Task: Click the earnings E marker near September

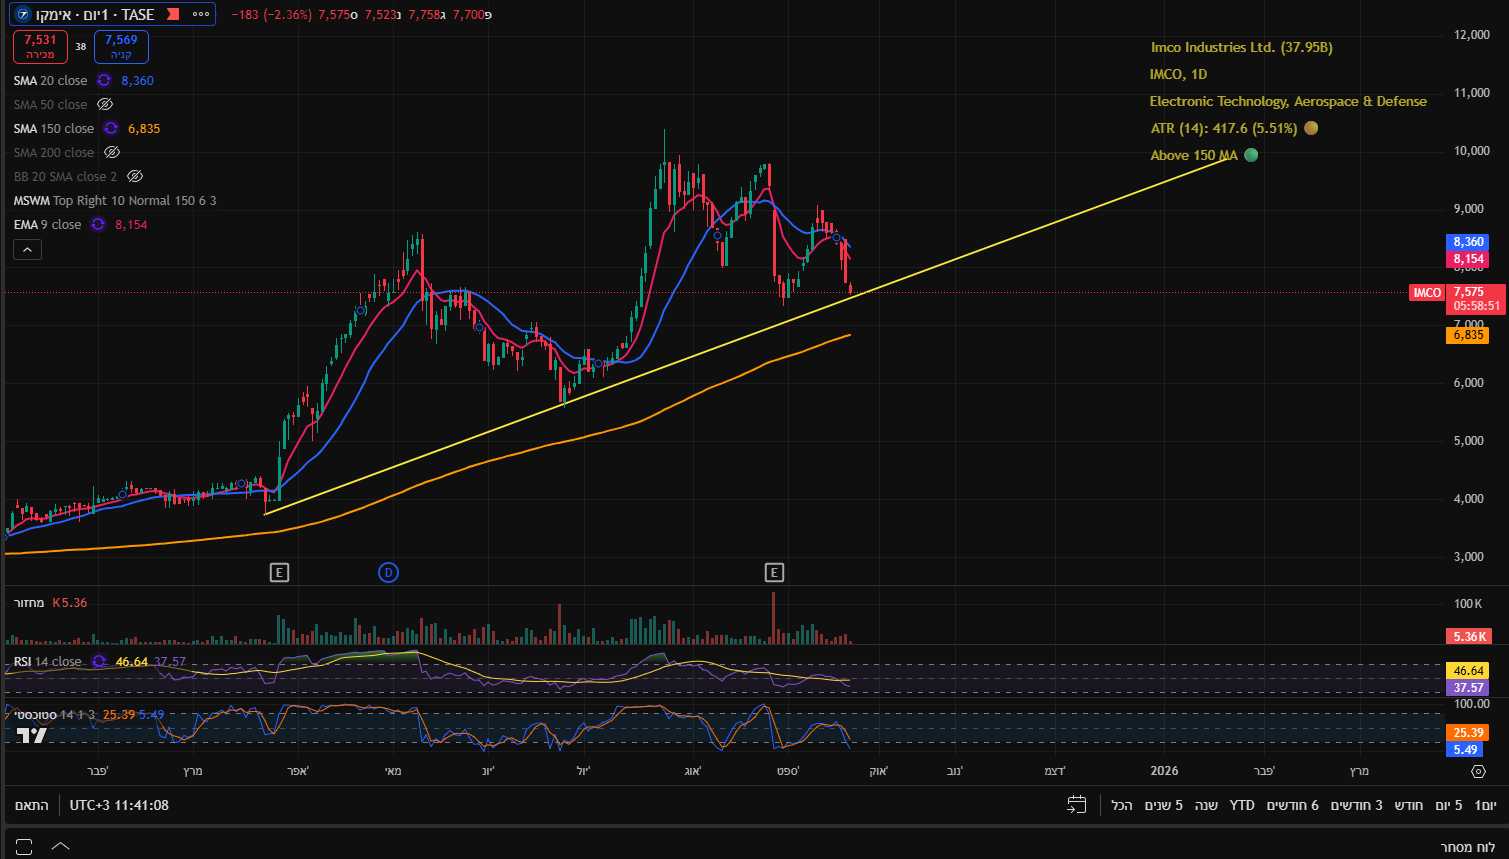Action: [x=774, y=572]
